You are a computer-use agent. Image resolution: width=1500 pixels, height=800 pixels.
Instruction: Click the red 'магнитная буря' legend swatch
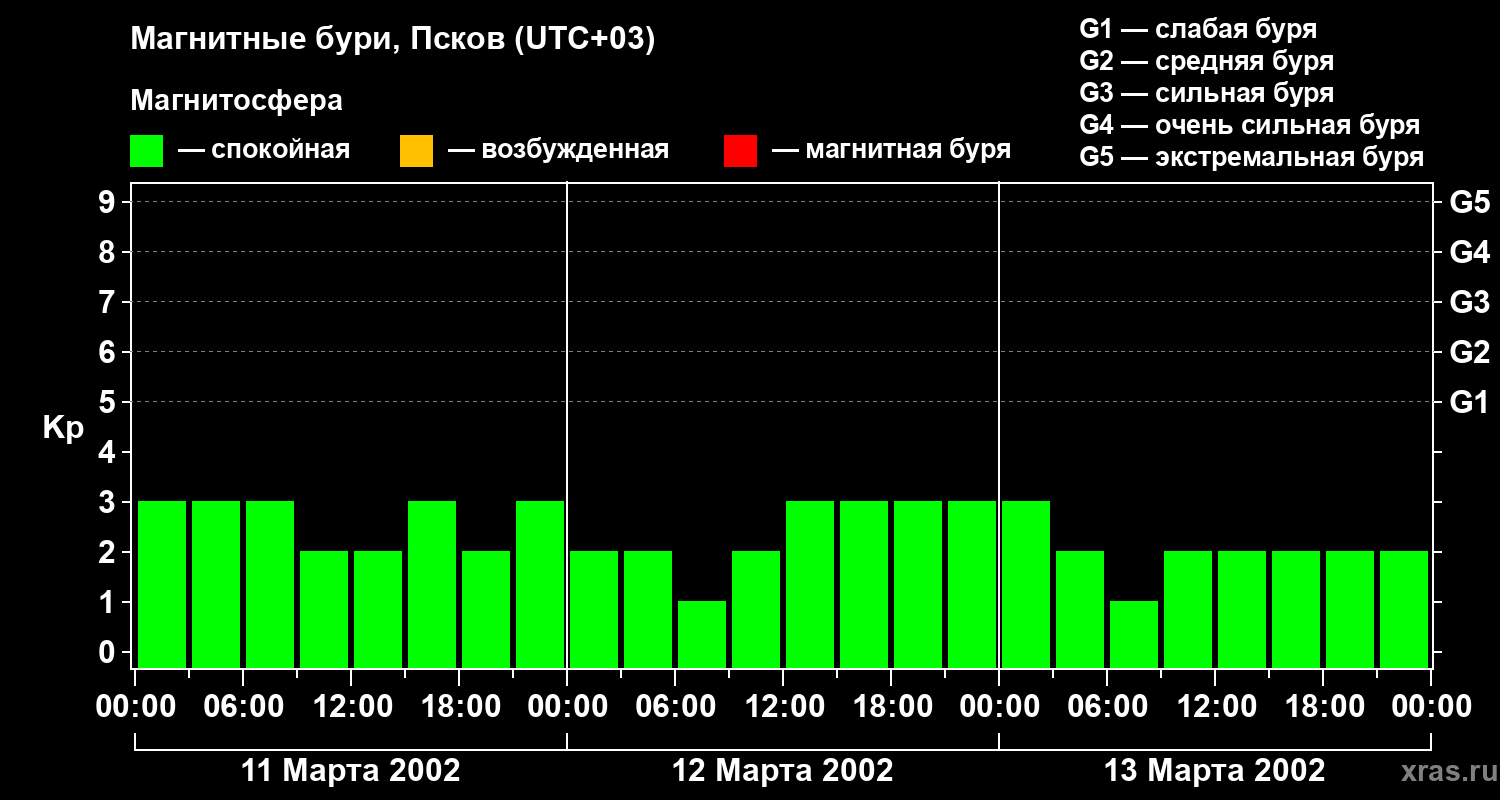click(740, 151)
